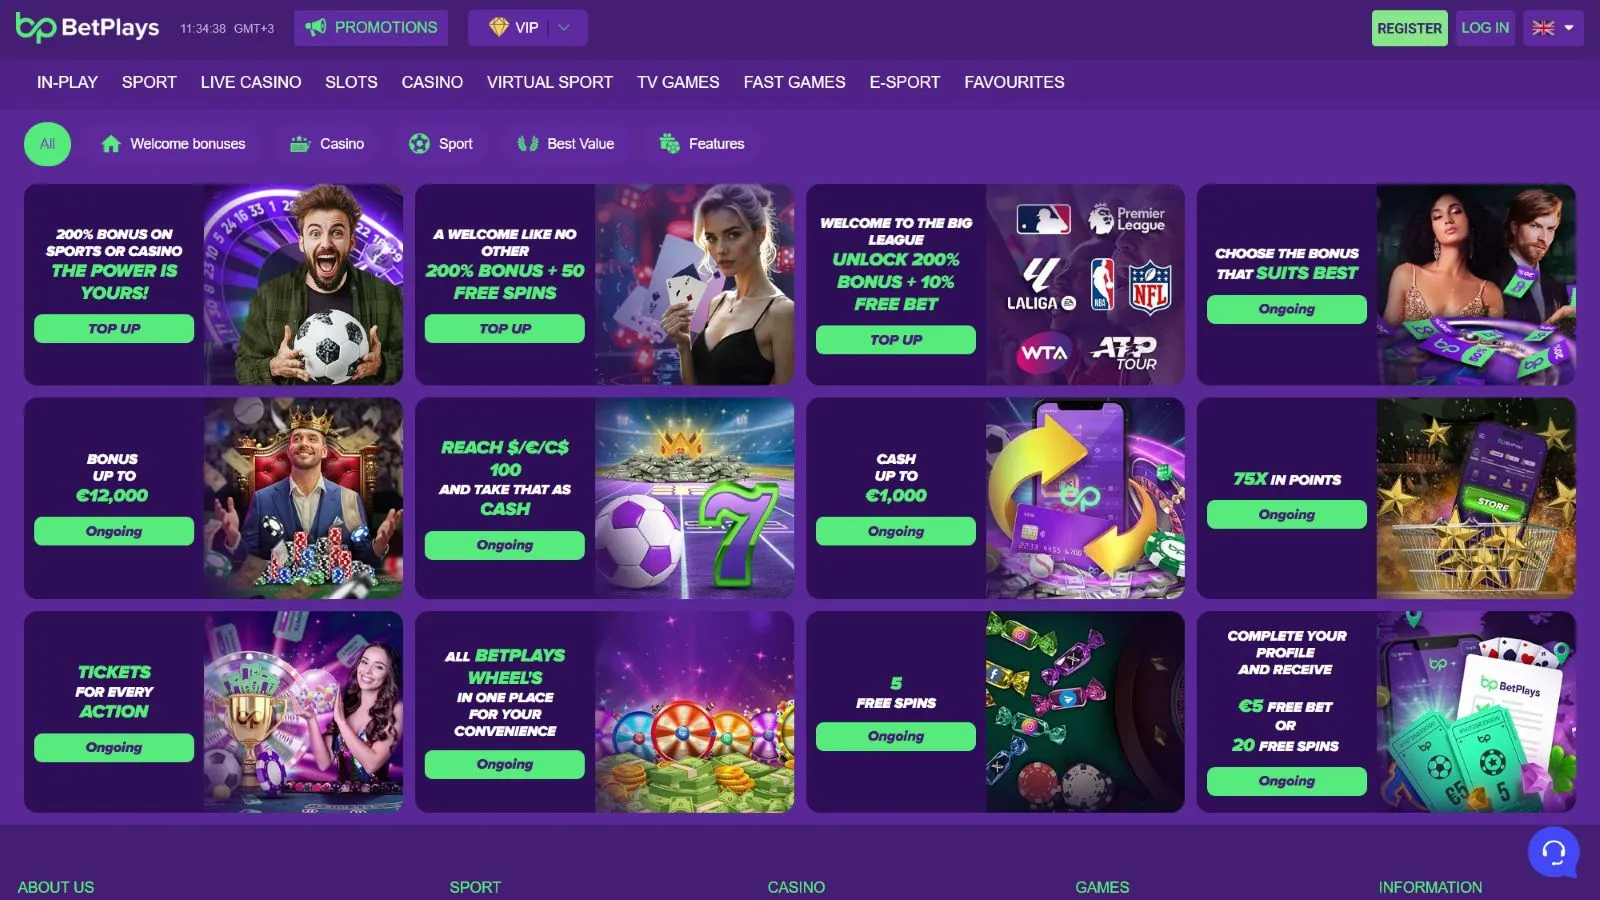Open the live chat support bubble
1600x900 pixels.
point(1553,851)
